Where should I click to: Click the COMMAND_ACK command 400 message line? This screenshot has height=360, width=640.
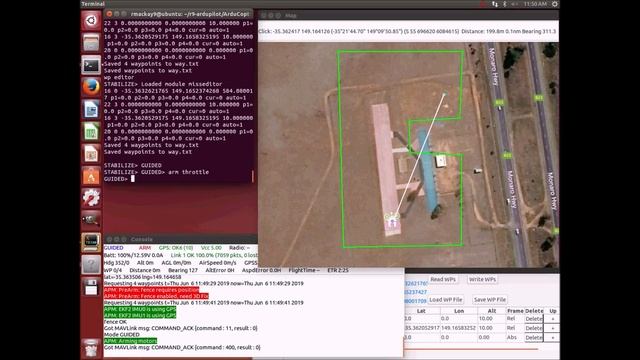click(182, 347)
